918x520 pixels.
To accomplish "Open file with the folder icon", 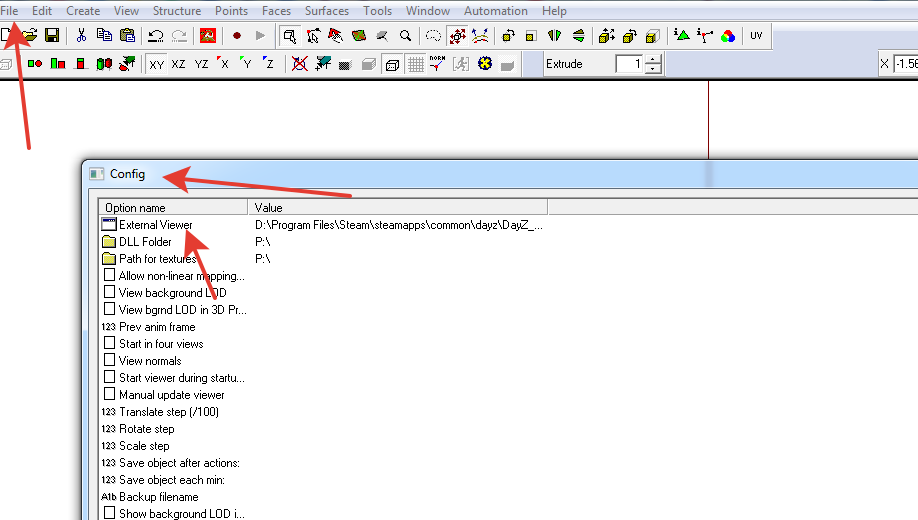I will (x=29, y=36).
